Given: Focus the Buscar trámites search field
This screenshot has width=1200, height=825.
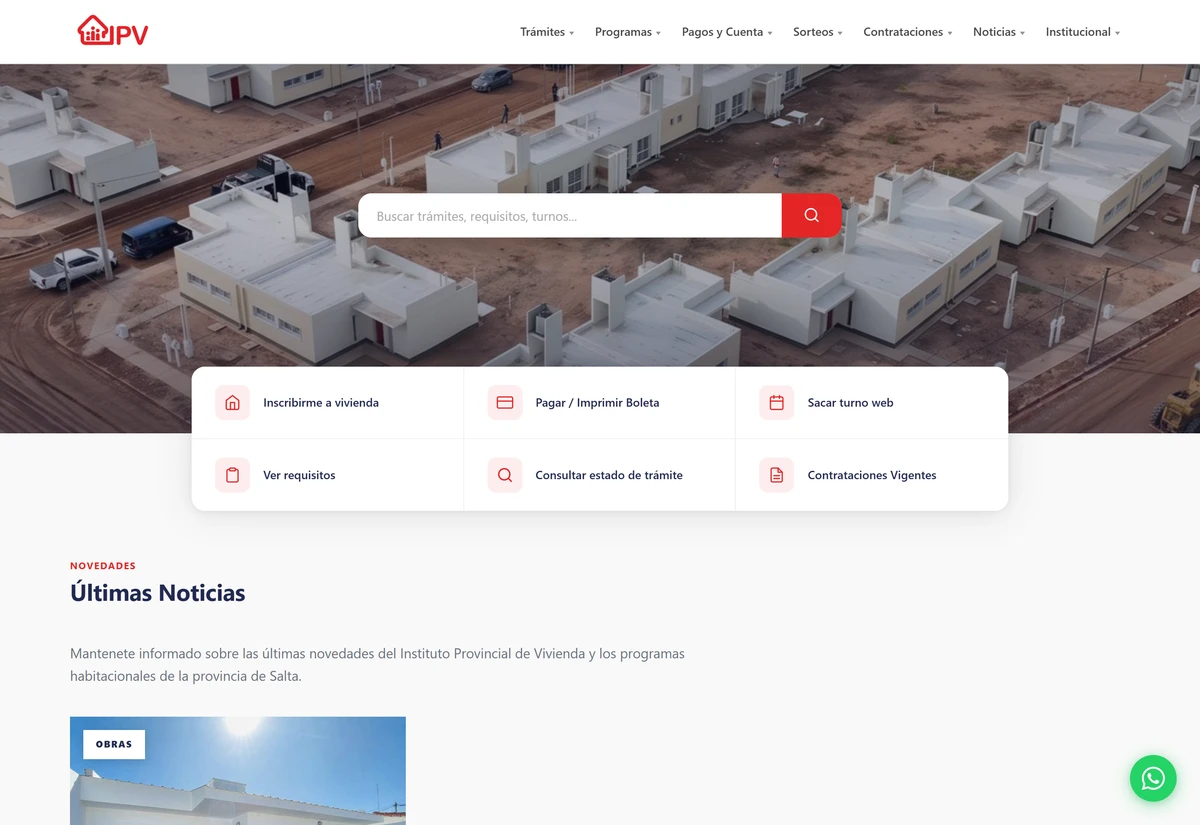Looking at the screenshot, I should click(x=570, y=215).
